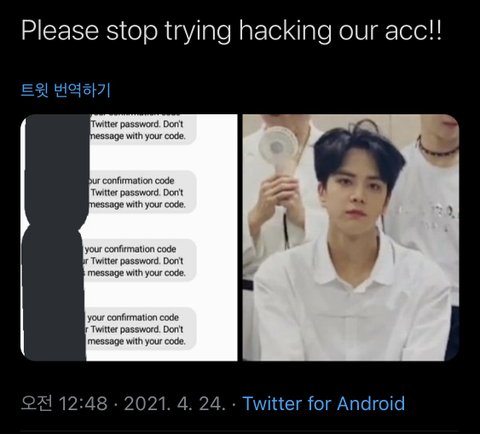Click the man's dark hair in the photo
Screen dimensions: 480x434
(358, 150)
